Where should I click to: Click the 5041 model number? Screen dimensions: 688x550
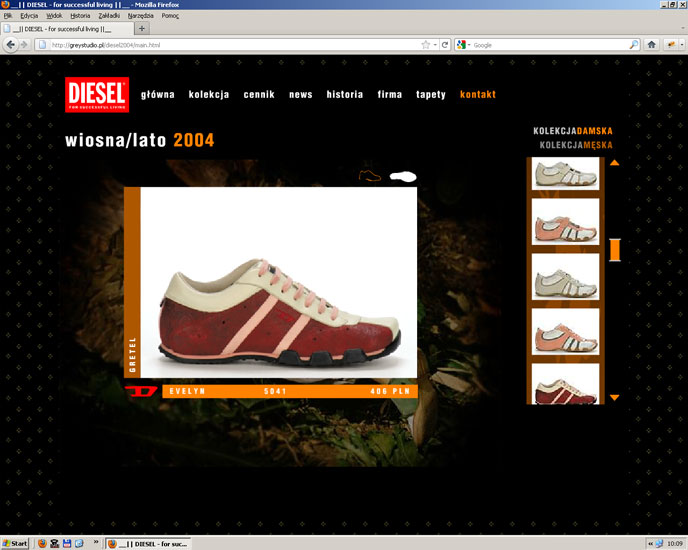click(275, 391)
